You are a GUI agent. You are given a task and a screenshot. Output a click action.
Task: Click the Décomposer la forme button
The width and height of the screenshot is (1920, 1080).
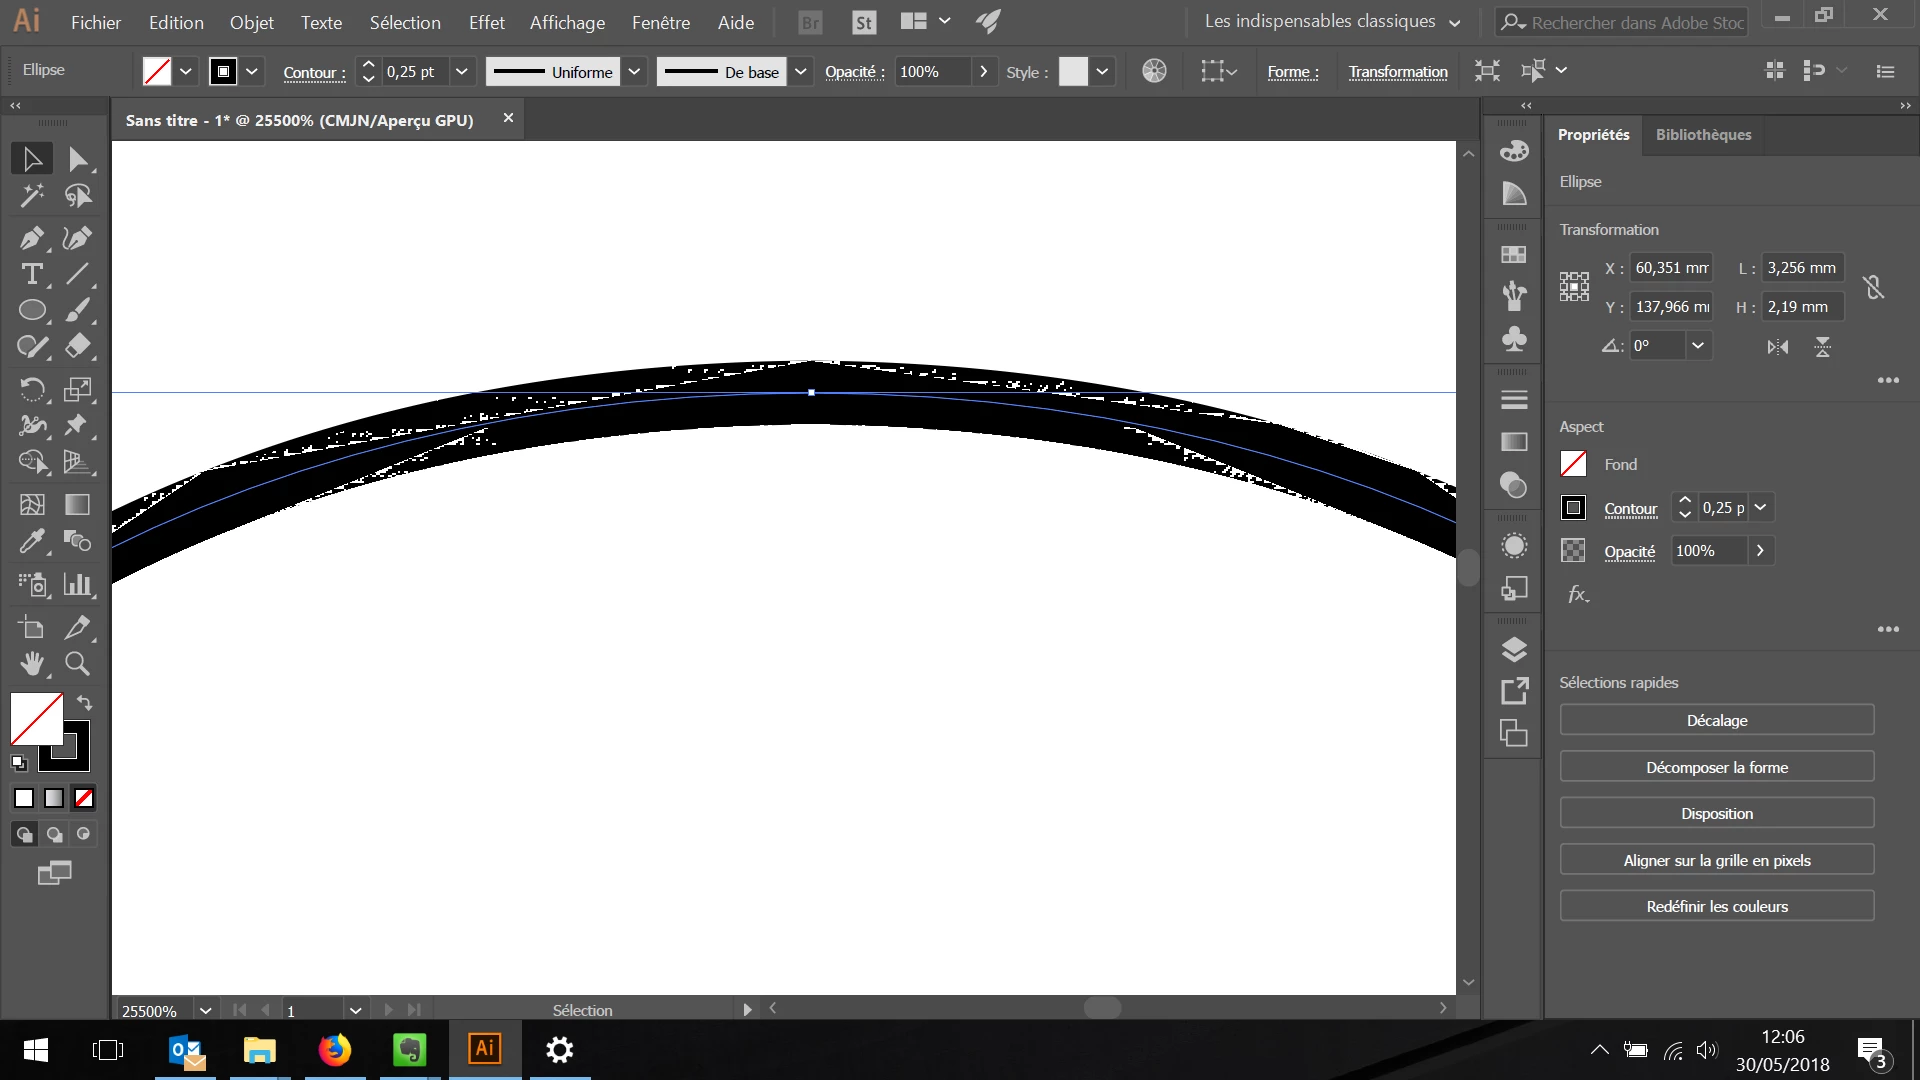pos(1716,767)
